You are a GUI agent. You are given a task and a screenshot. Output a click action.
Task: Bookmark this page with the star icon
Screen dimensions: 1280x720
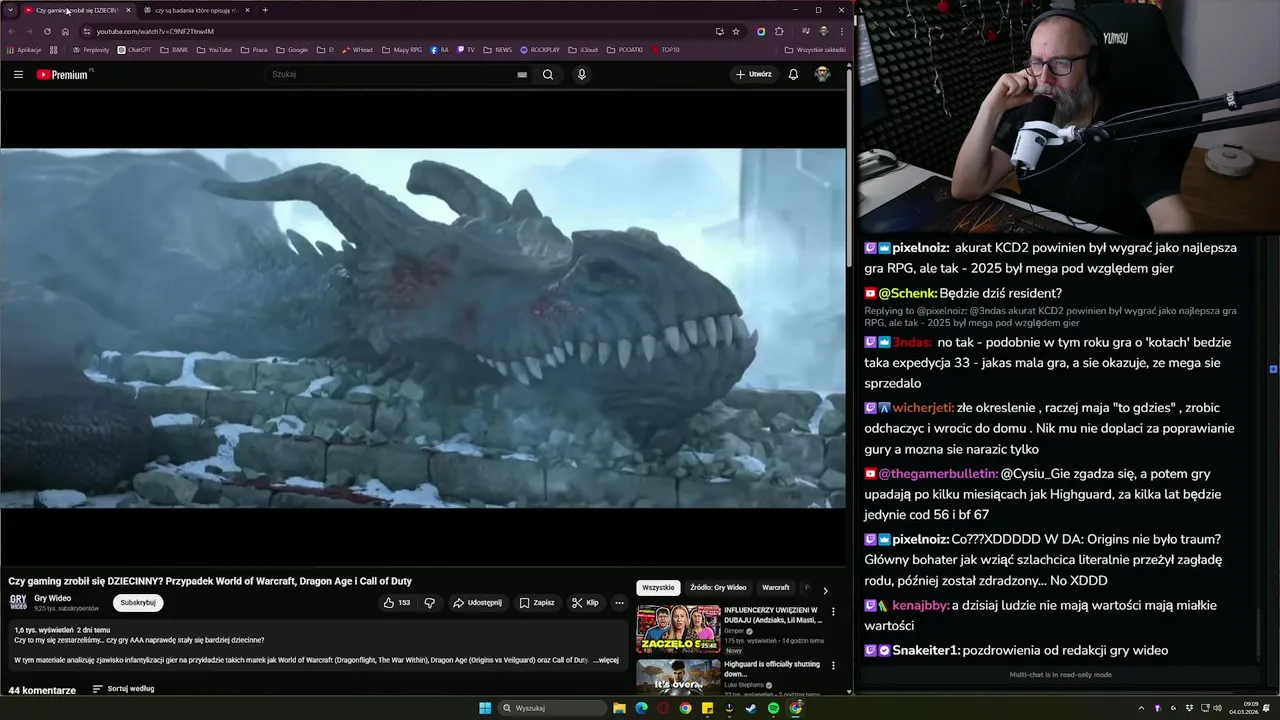[x=736, y=31]
